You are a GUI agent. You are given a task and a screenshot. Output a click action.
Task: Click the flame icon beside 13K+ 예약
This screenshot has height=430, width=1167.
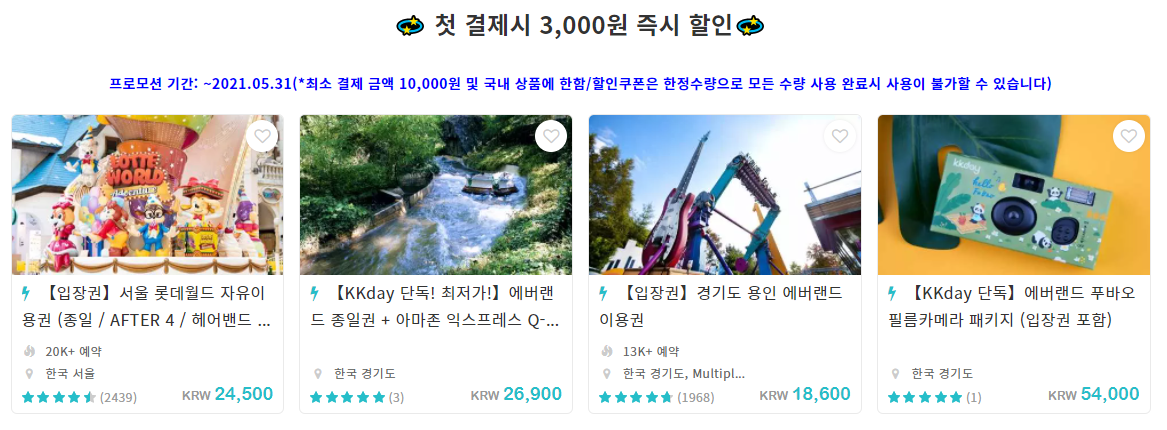[607, 351]
